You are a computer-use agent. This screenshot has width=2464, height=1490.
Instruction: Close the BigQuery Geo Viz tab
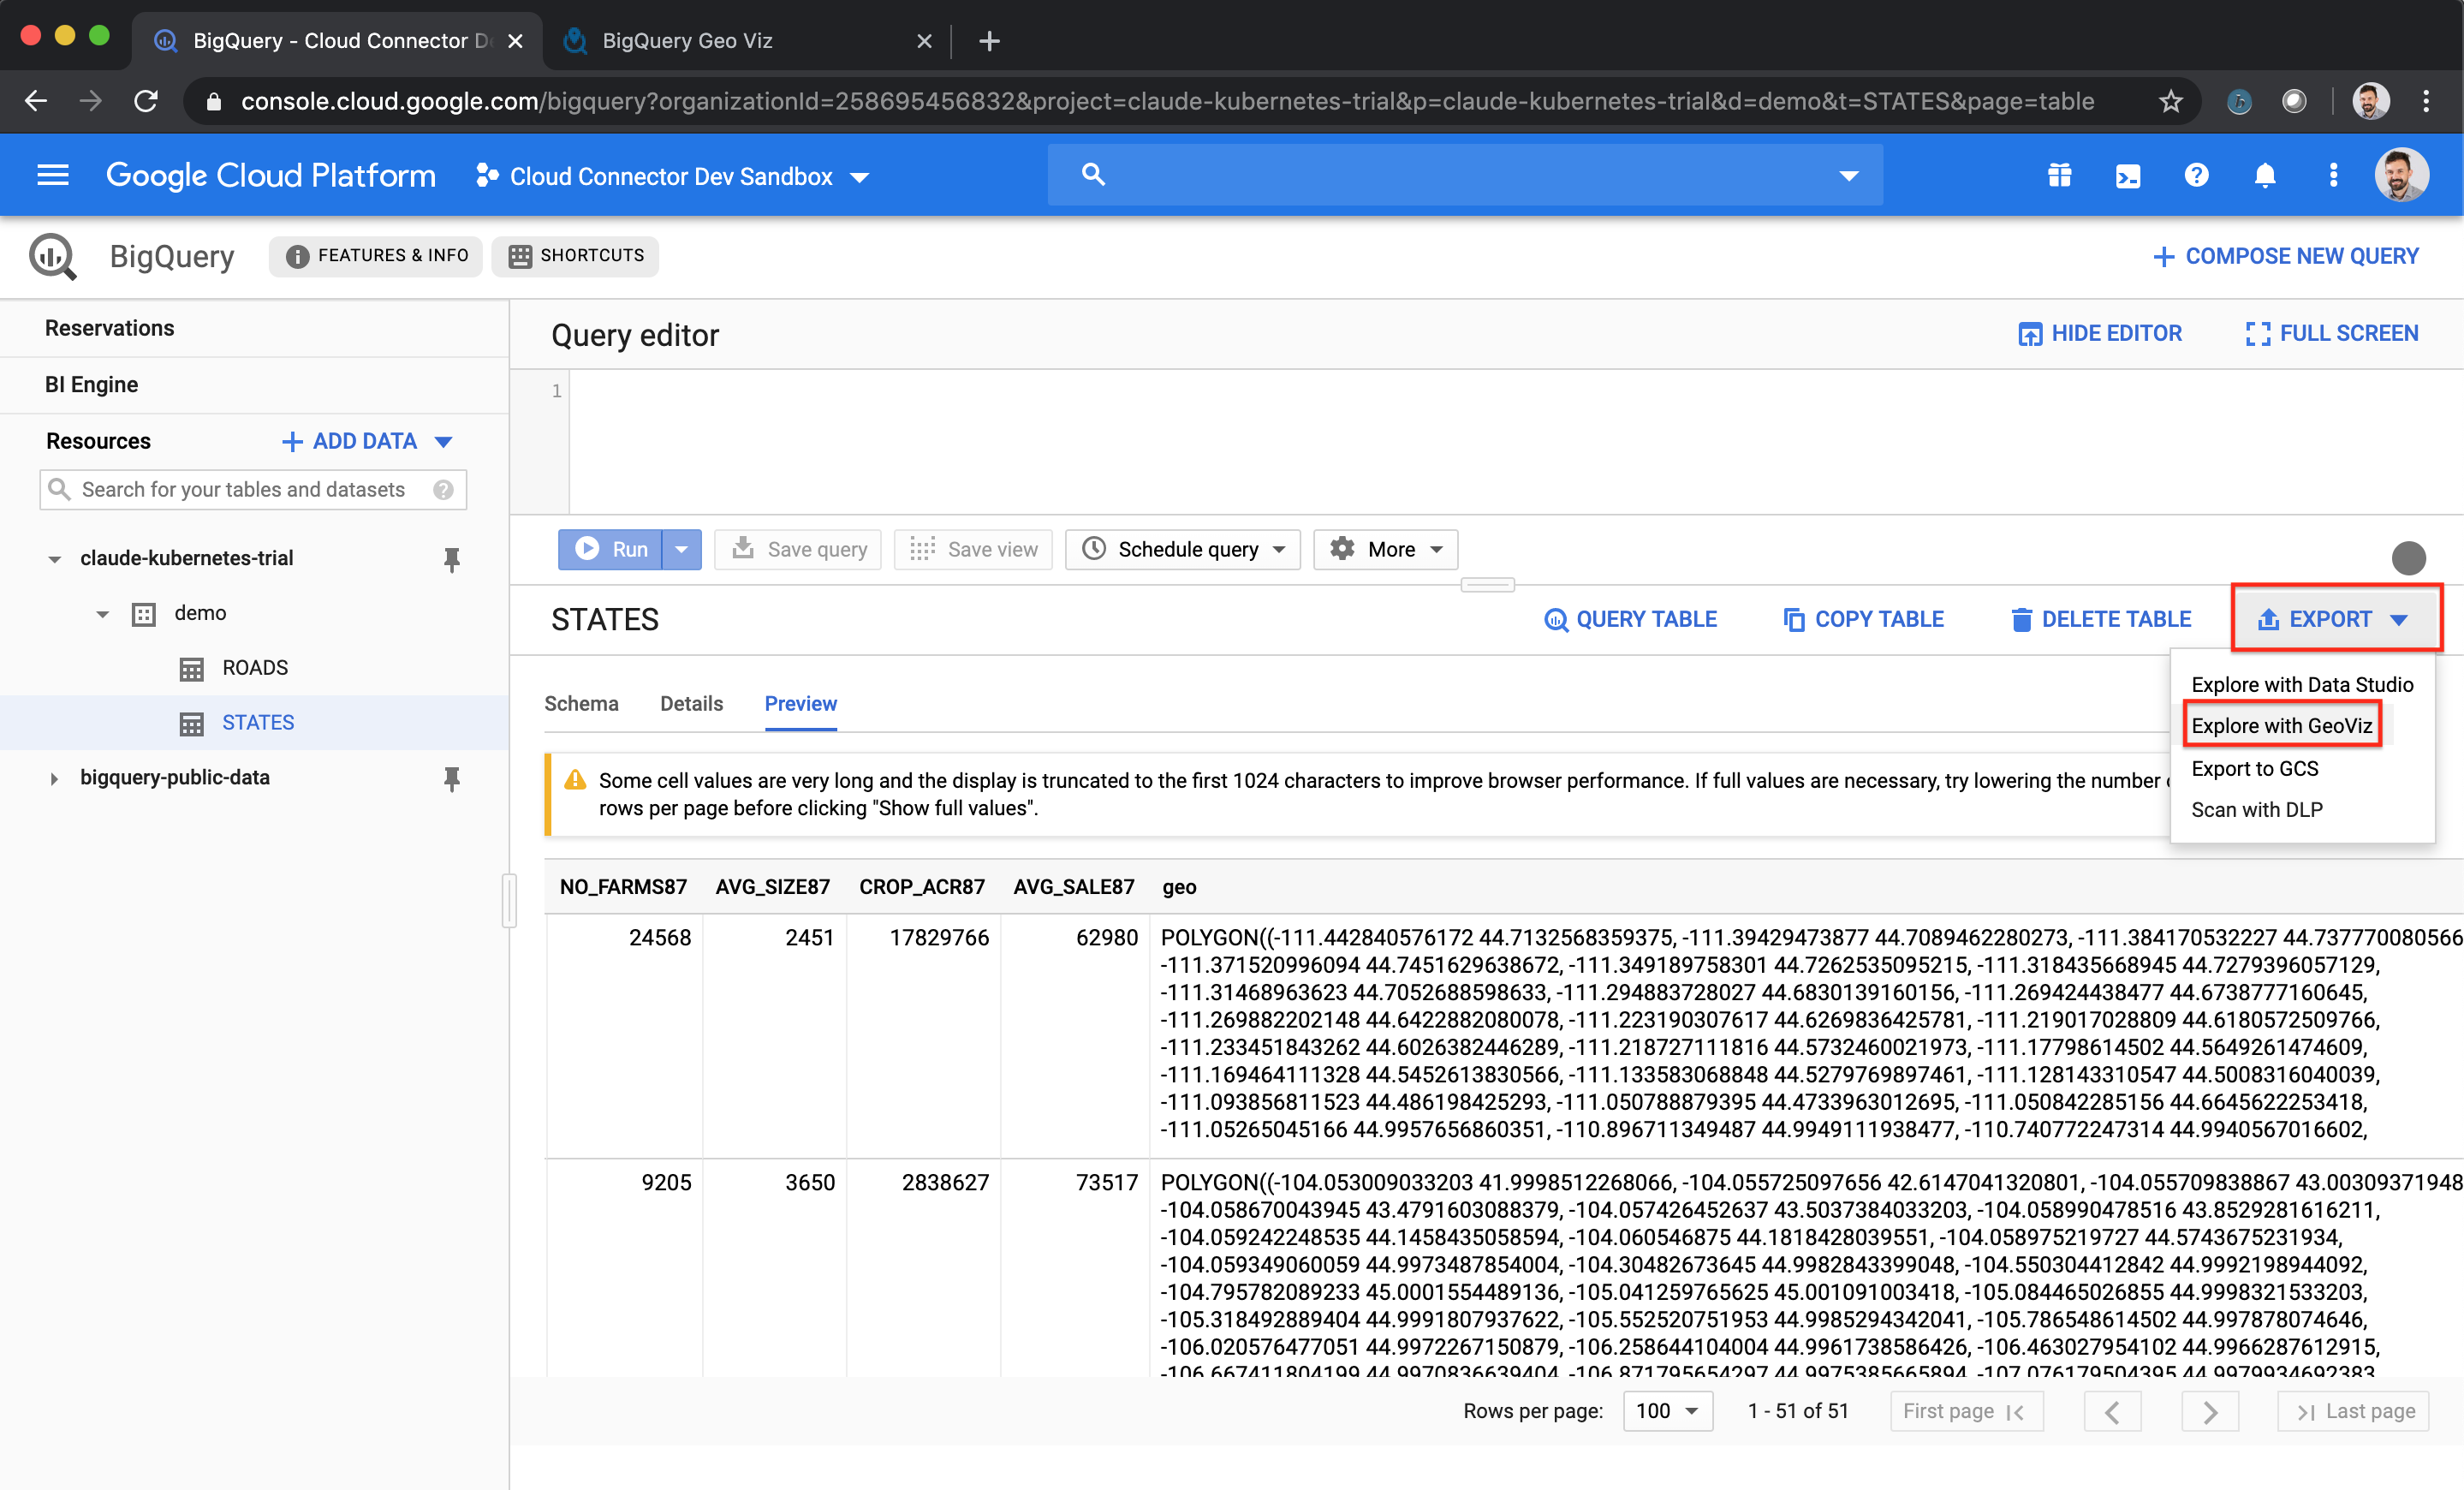pyautogui.click(x=924, y=41)
